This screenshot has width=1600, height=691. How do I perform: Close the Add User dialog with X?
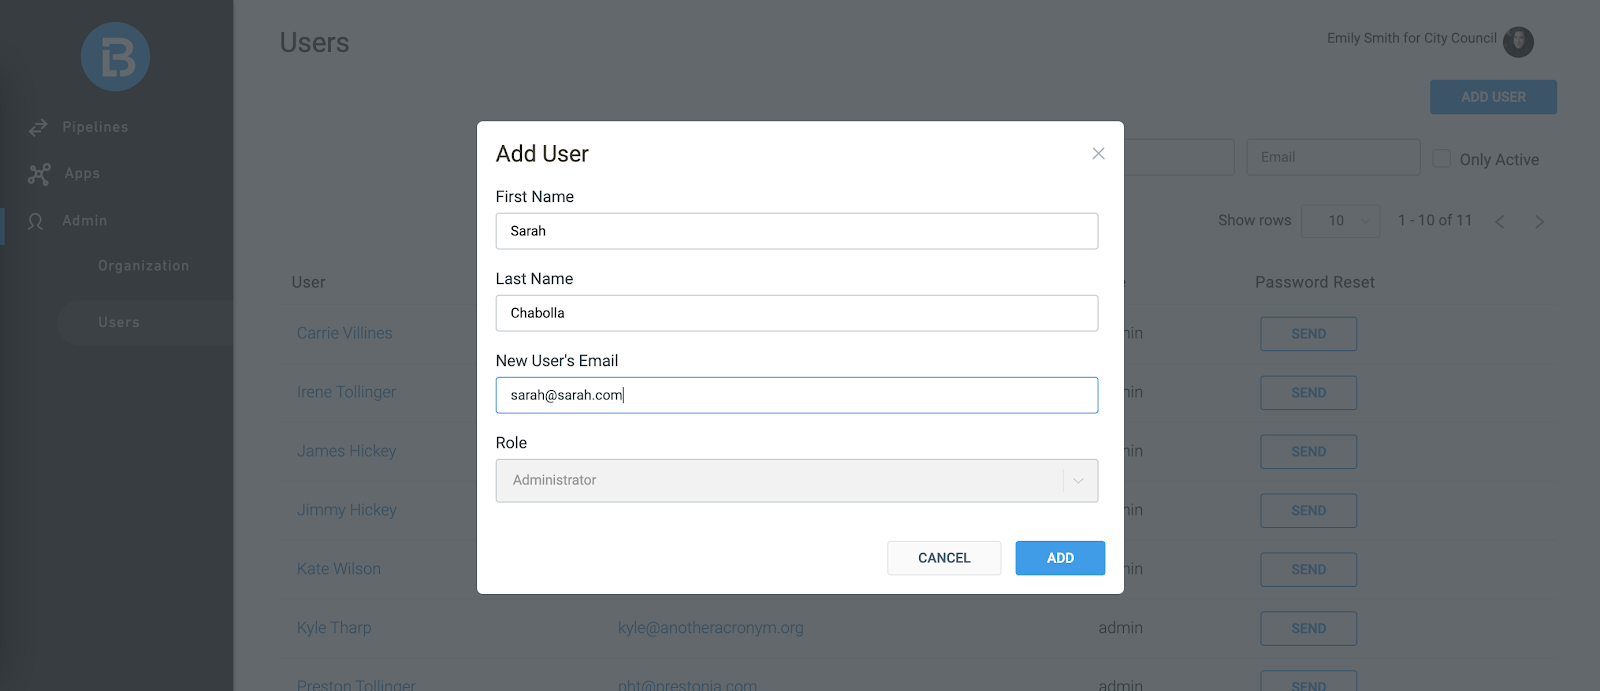tap(1098, 154)
